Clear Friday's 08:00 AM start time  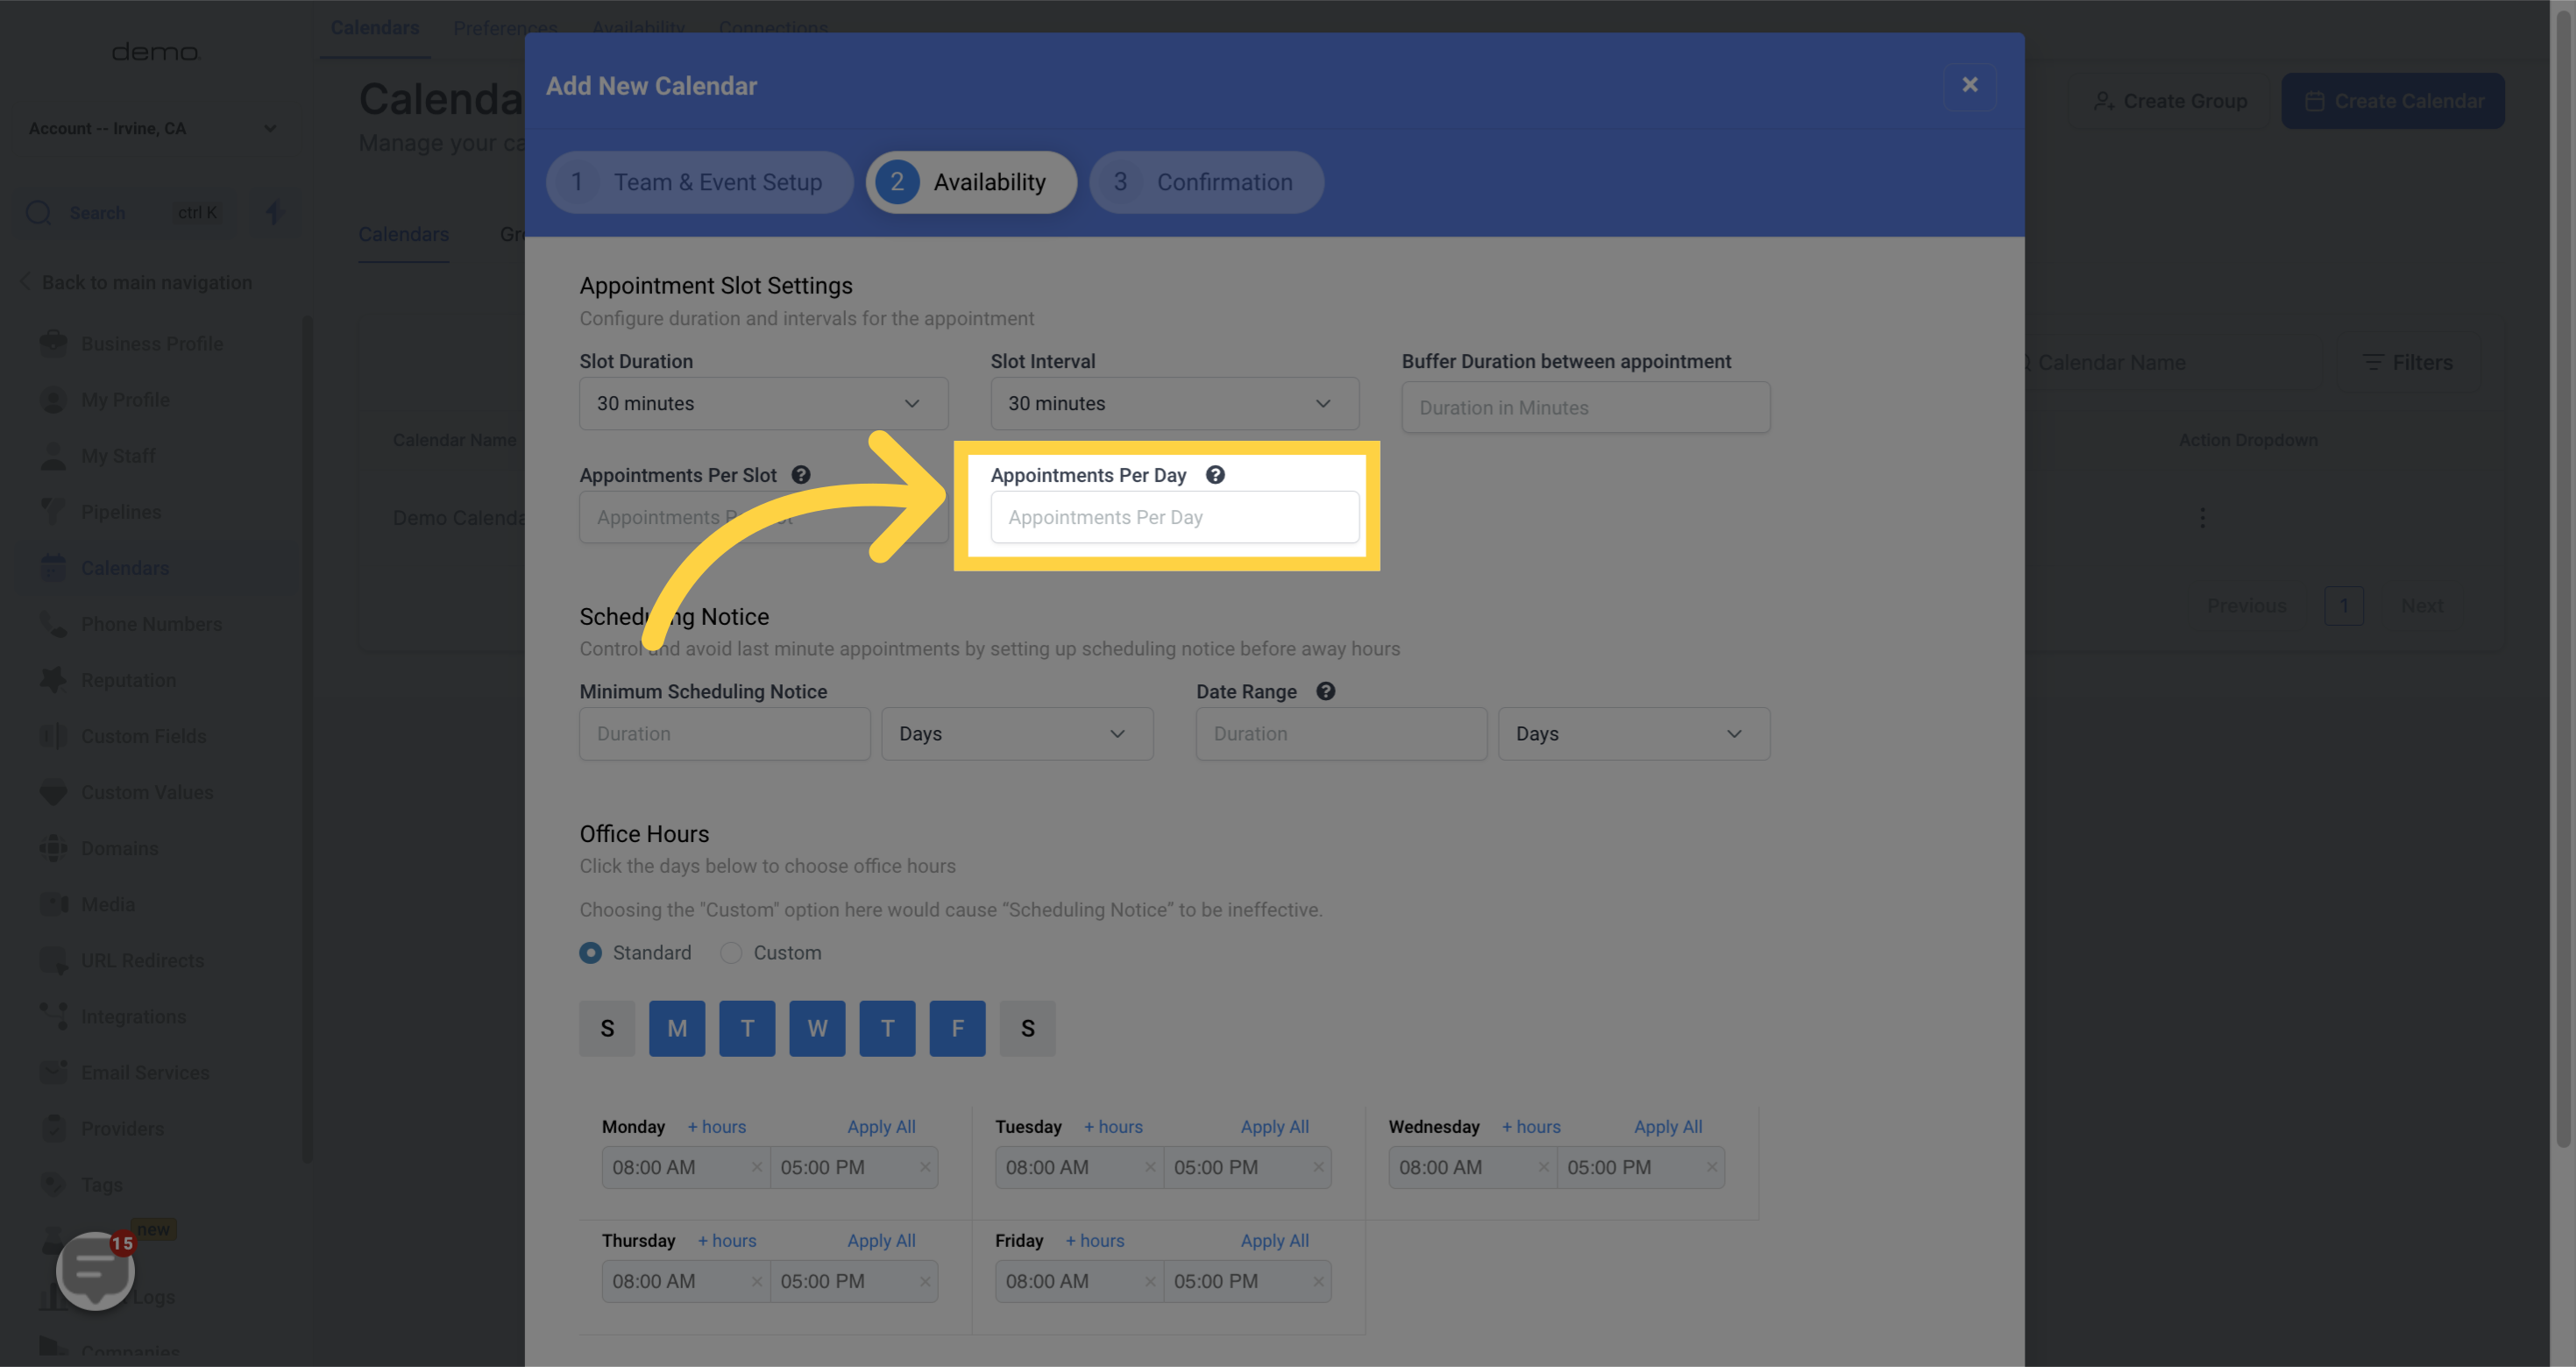[x=1150, y=1281]
